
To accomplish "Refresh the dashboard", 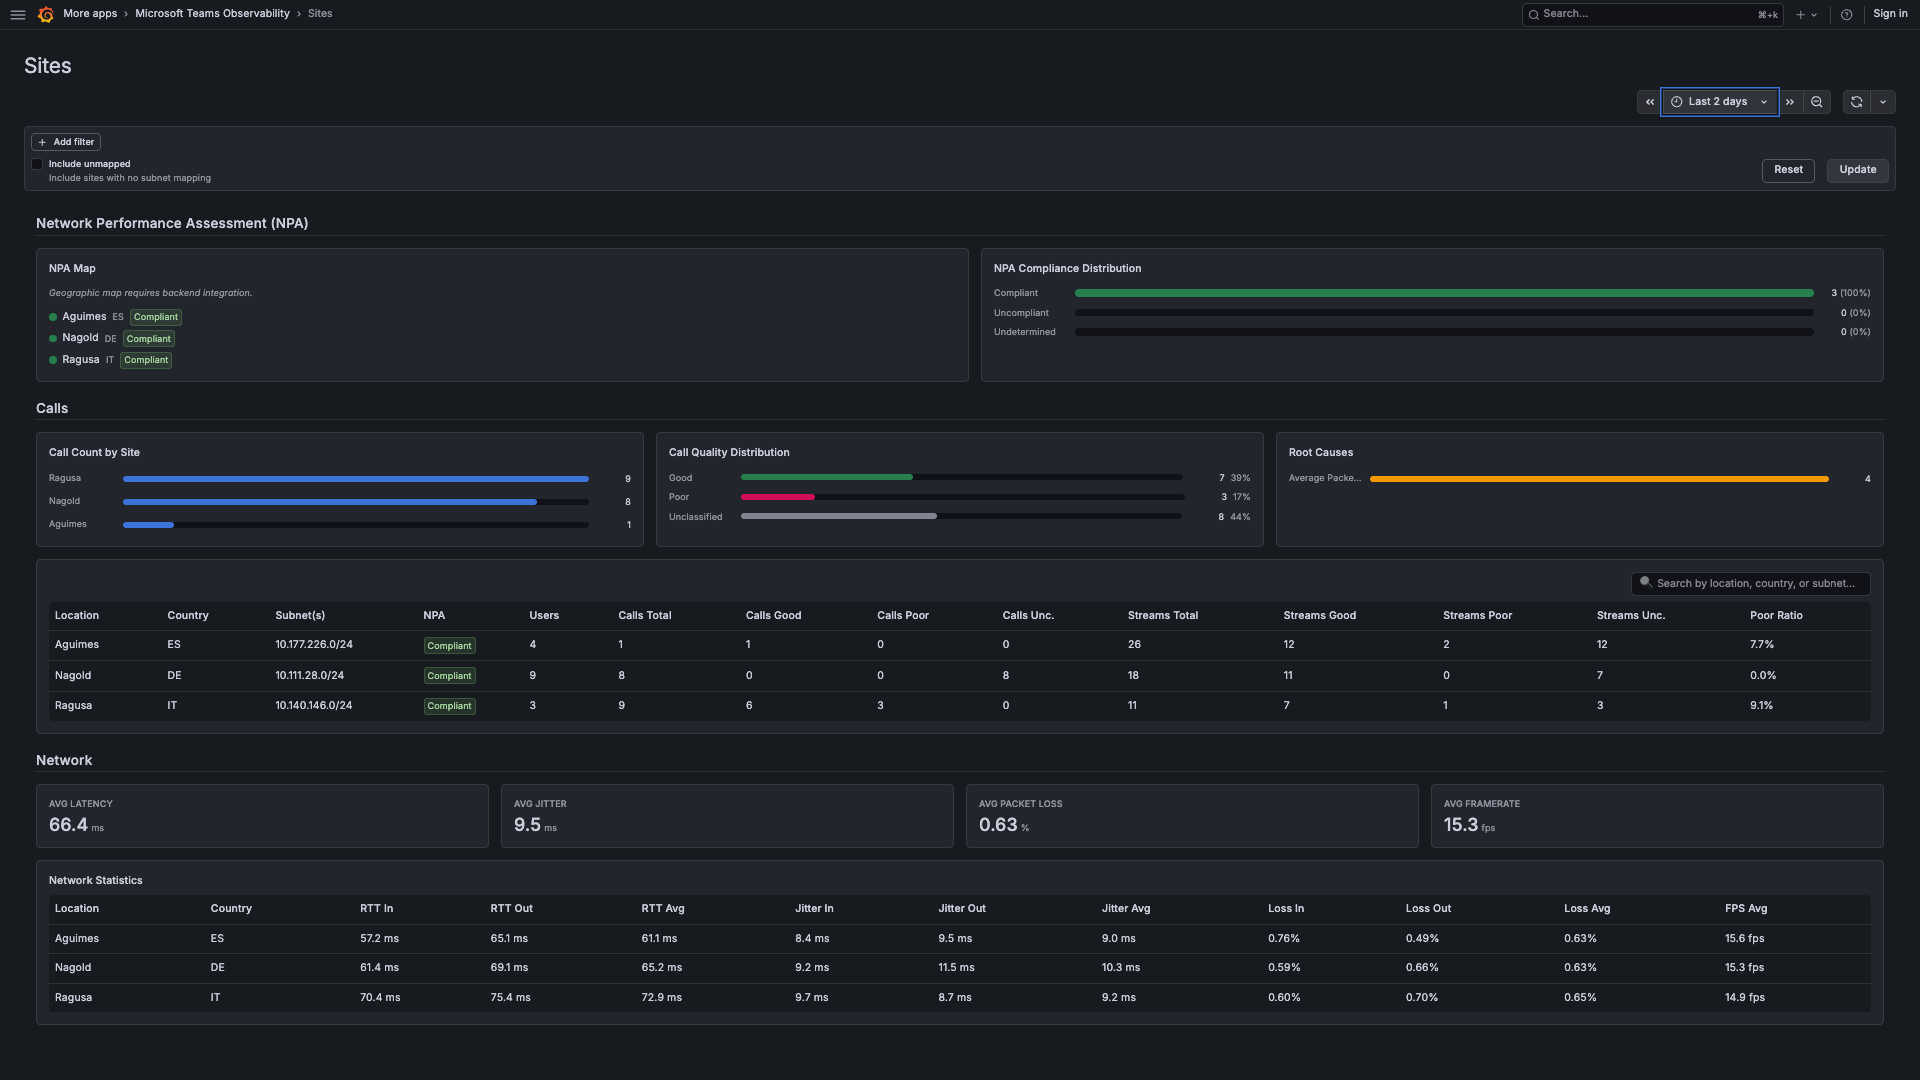I will pyautogui.click(x=1856, y=102).
